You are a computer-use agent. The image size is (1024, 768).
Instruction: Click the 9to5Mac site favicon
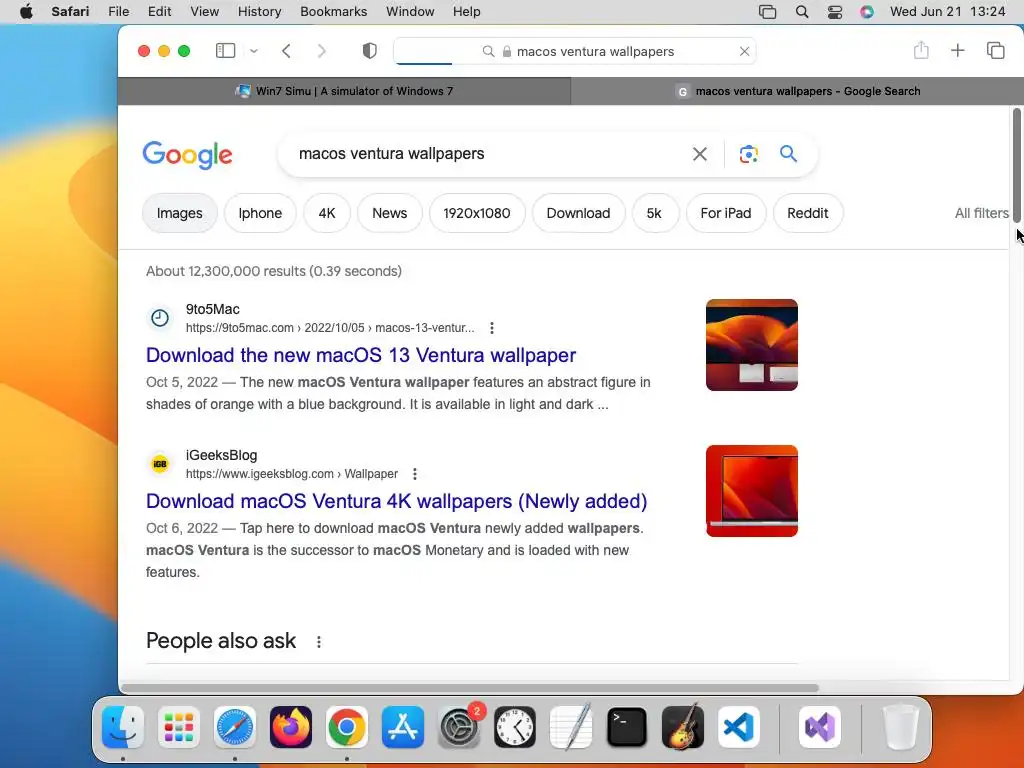pos(160,318)
